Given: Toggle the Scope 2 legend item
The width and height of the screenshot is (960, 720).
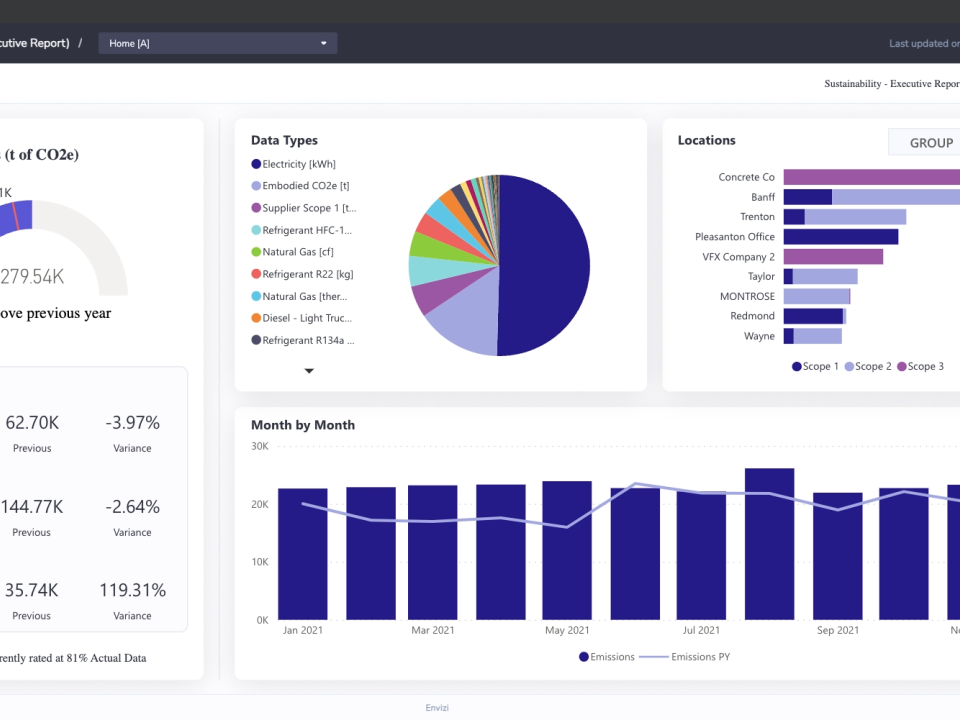Looking at the screenshot, I should pyautogui.click(x=868, y=366).
